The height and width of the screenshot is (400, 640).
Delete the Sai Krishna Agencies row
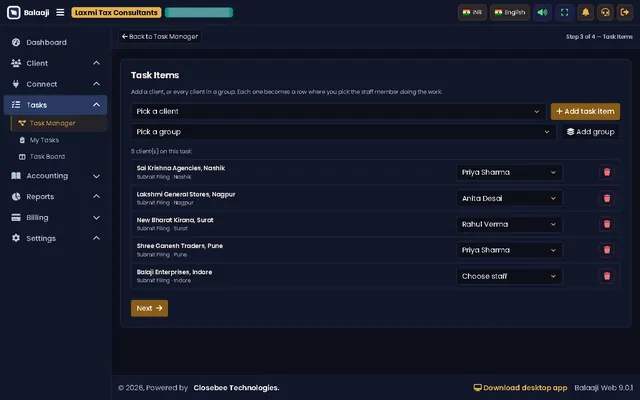click(607, 172)
